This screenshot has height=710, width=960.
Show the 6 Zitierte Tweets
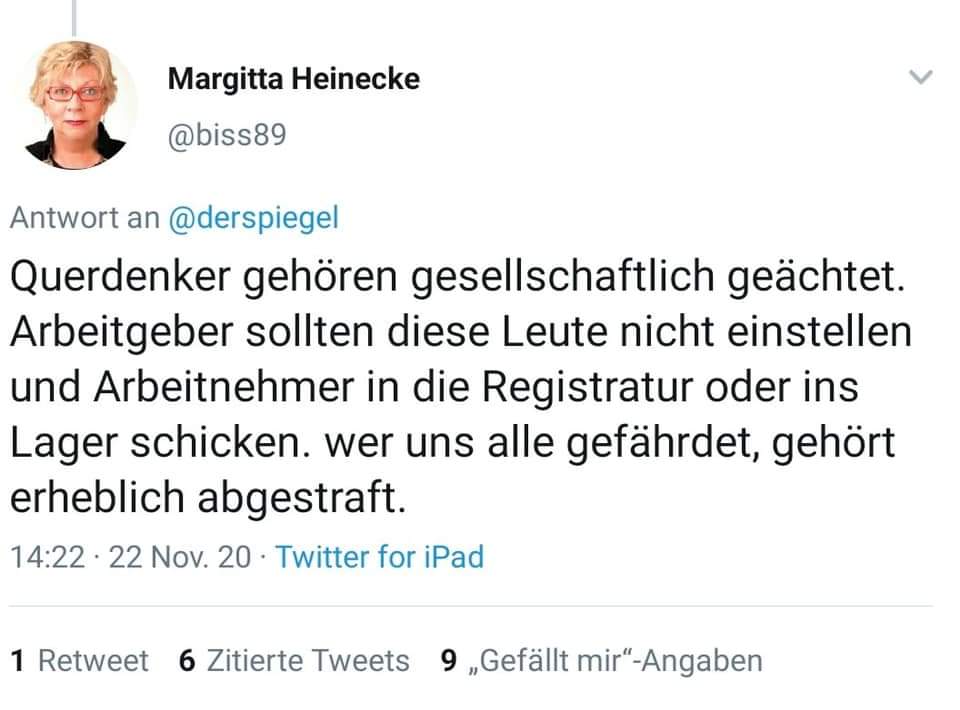point(294,661)
